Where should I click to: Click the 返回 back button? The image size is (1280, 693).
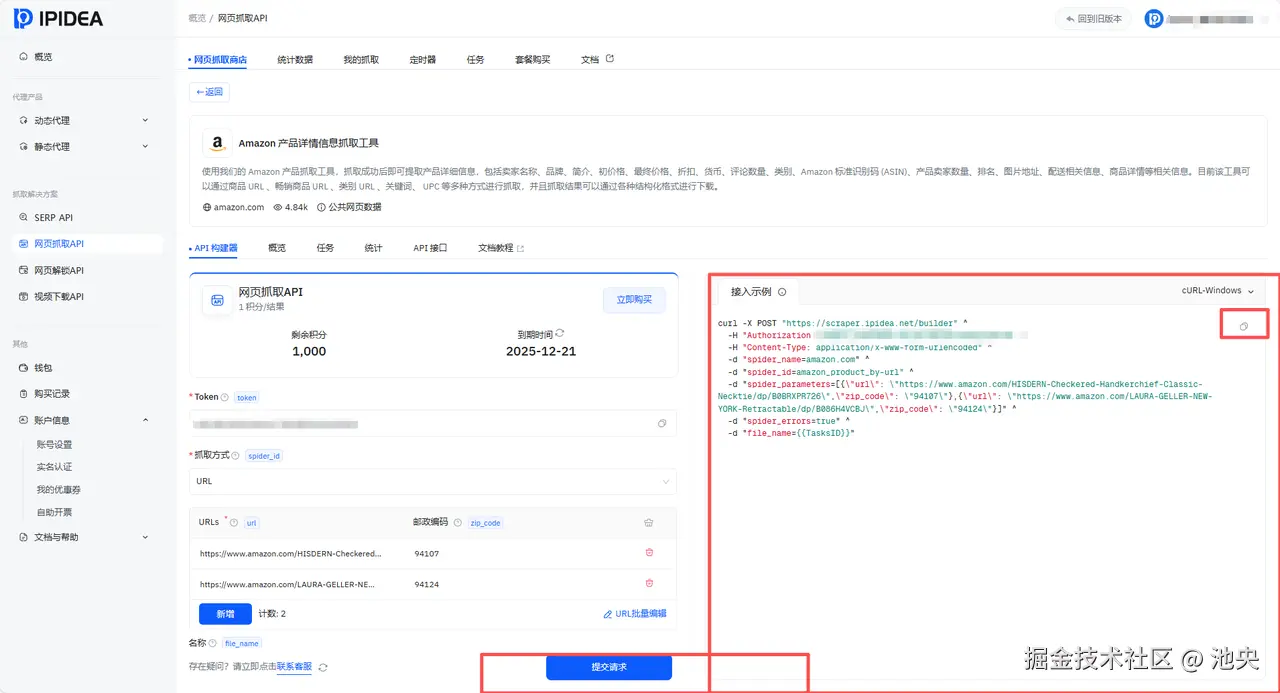(209, 92)
